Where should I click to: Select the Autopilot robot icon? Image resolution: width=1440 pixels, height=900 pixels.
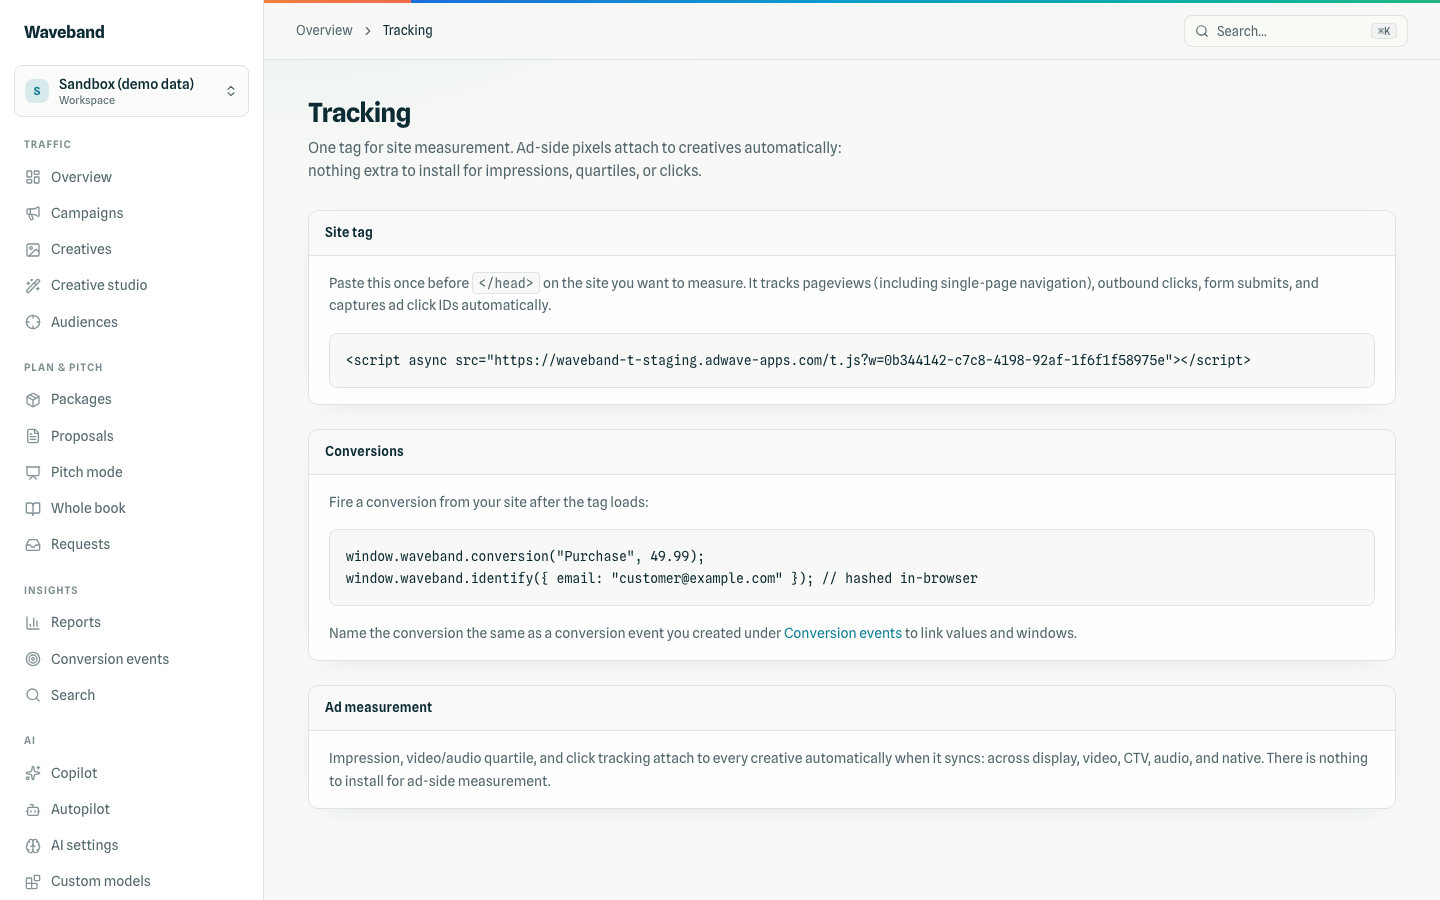click(x=33, y=809)
